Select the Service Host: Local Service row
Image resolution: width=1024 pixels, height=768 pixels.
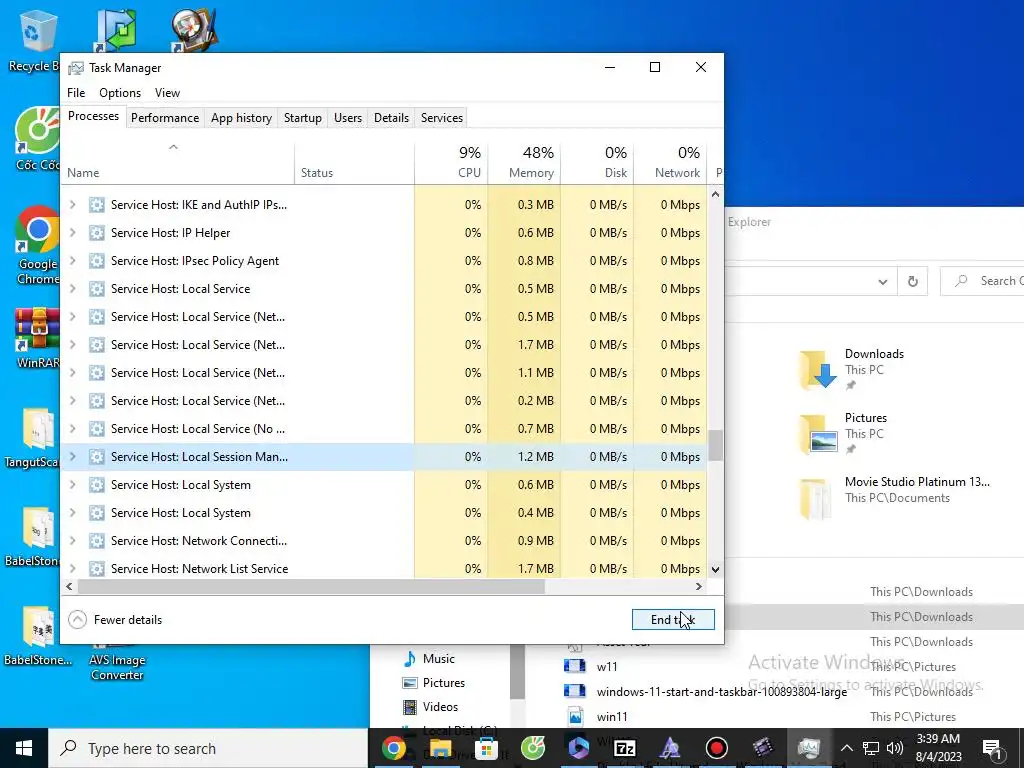(383, 289)
